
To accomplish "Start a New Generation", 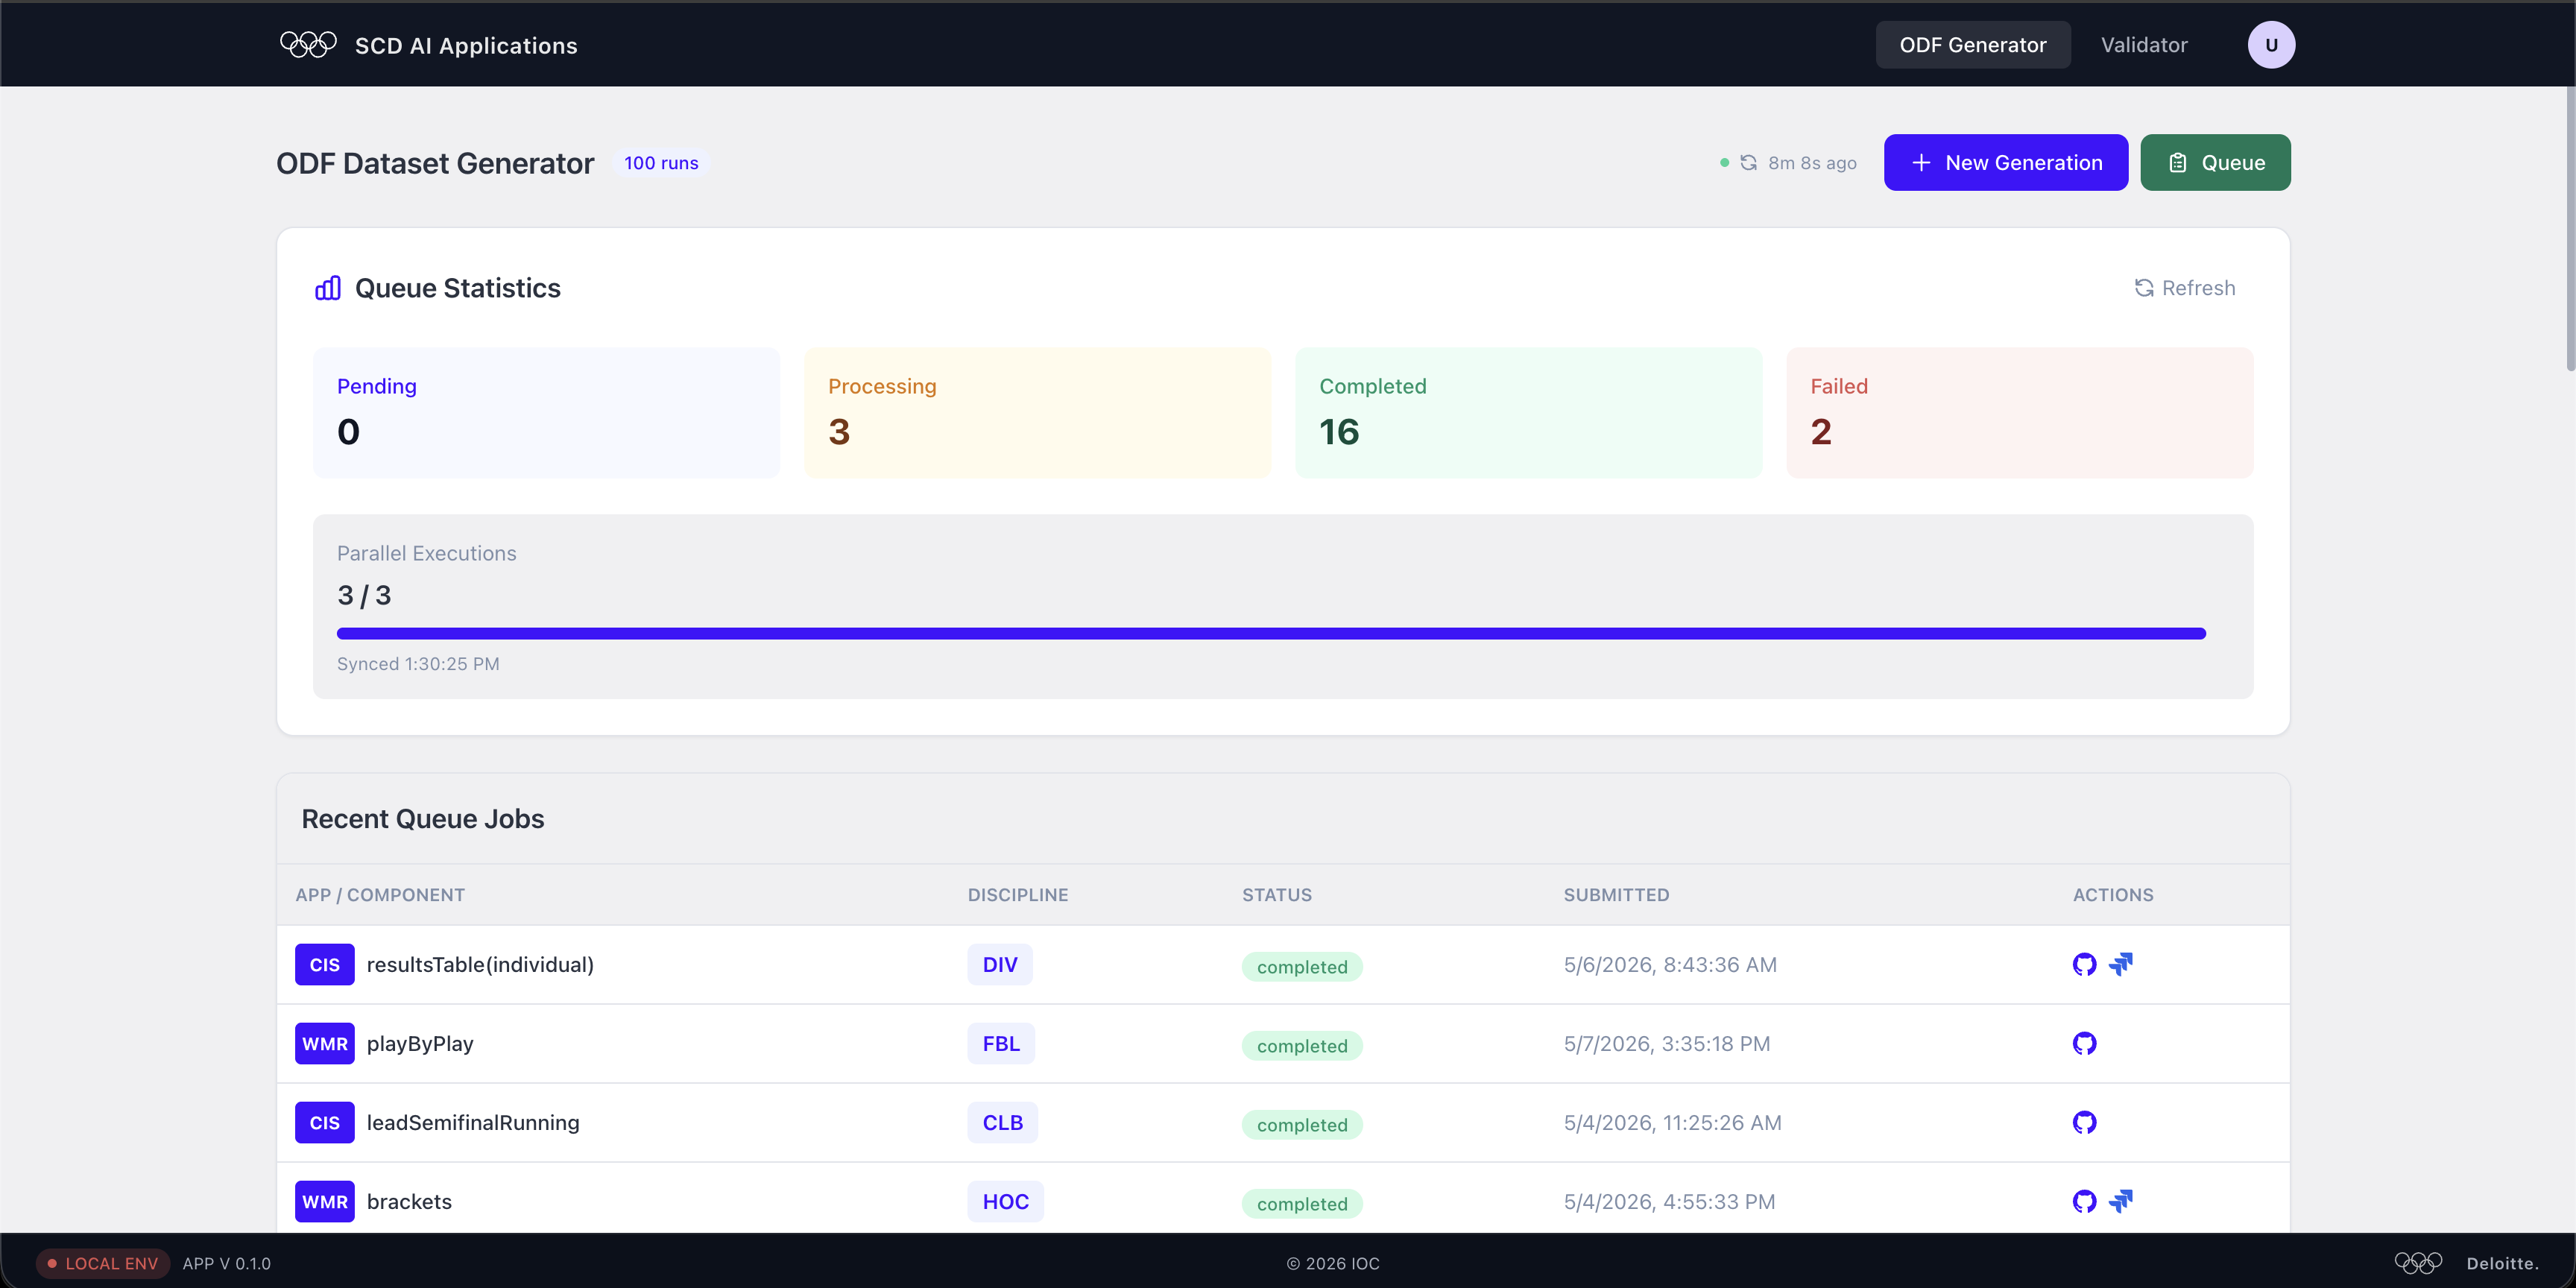I will tap(2006, 163).
